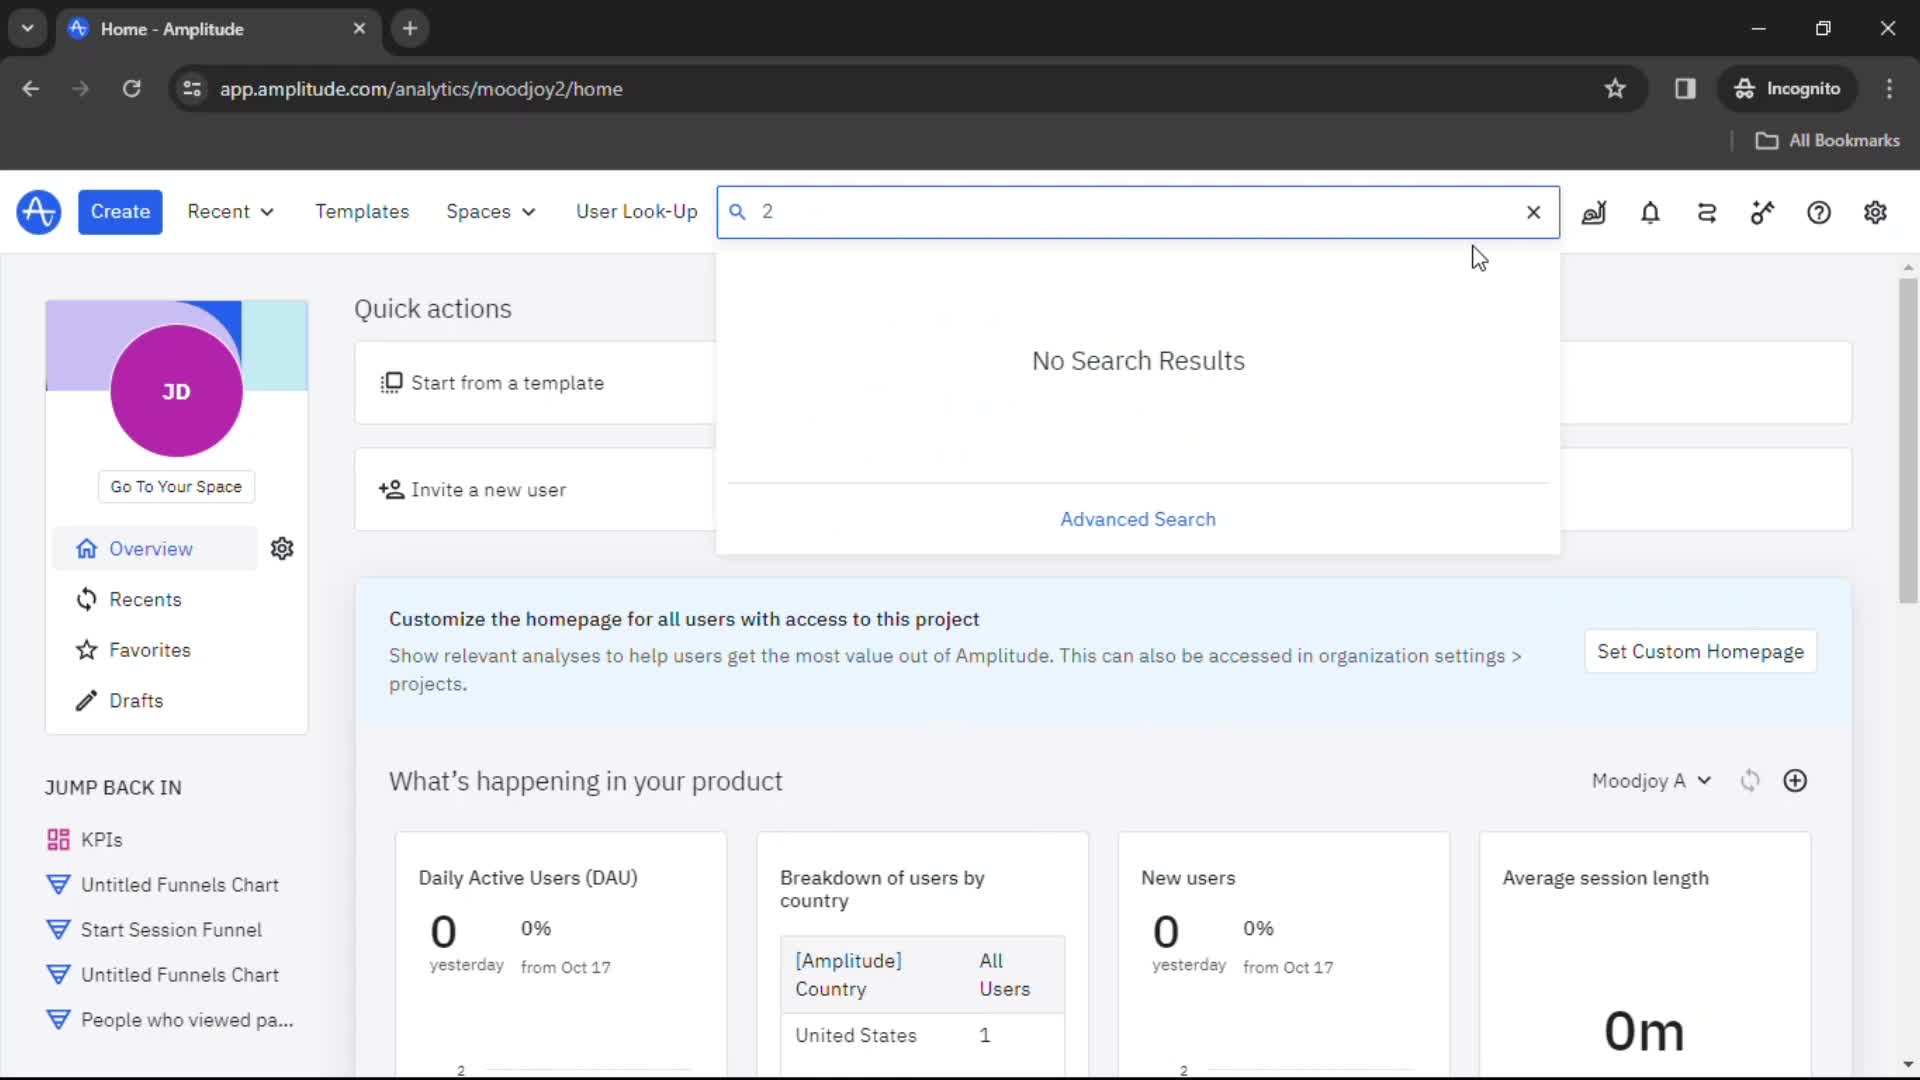Clear the search input with X button
The width and height of the screenshot is (1920, 1080).
(1534, 211)
